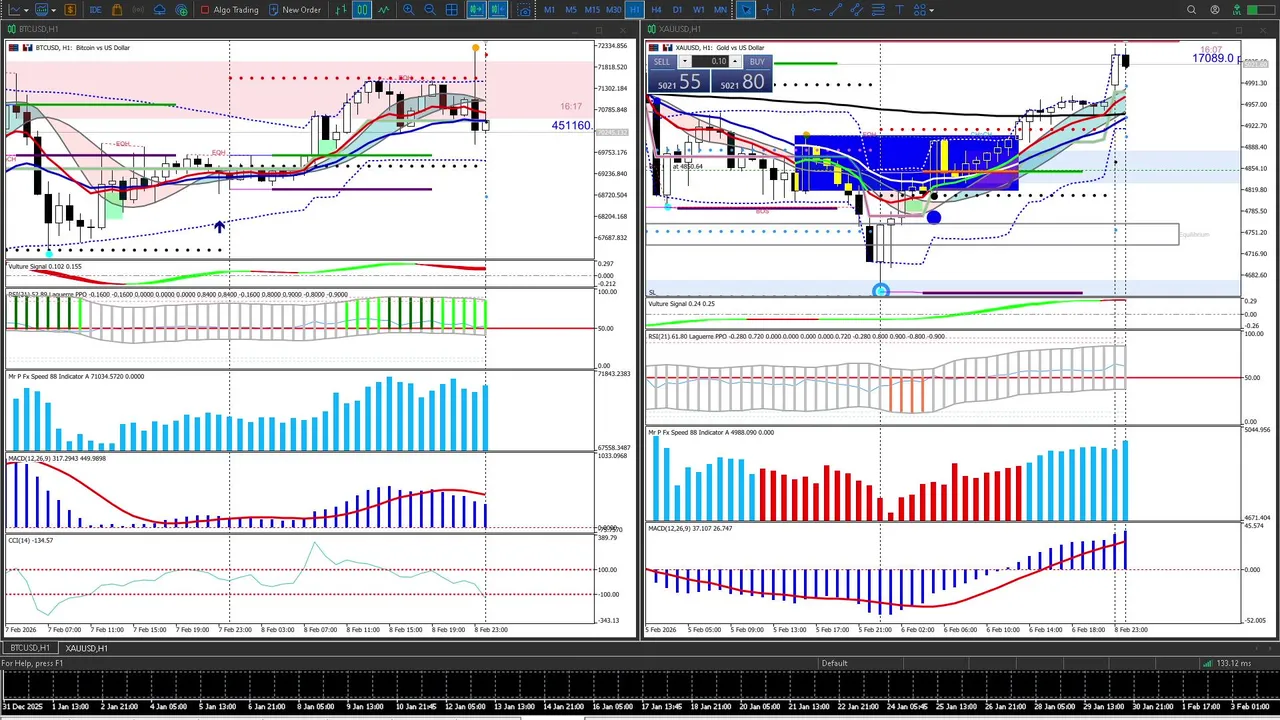This screenshot has width=1280, height=720.
Task: Zoom in on the chart
Action: (x=409, y=10)
